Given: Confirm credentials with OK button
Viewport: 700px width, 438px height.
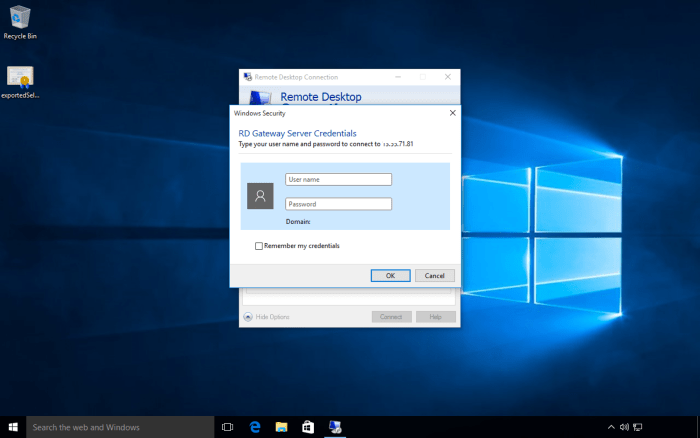Looking at the screenshot, I should click(x=391, y=275).
